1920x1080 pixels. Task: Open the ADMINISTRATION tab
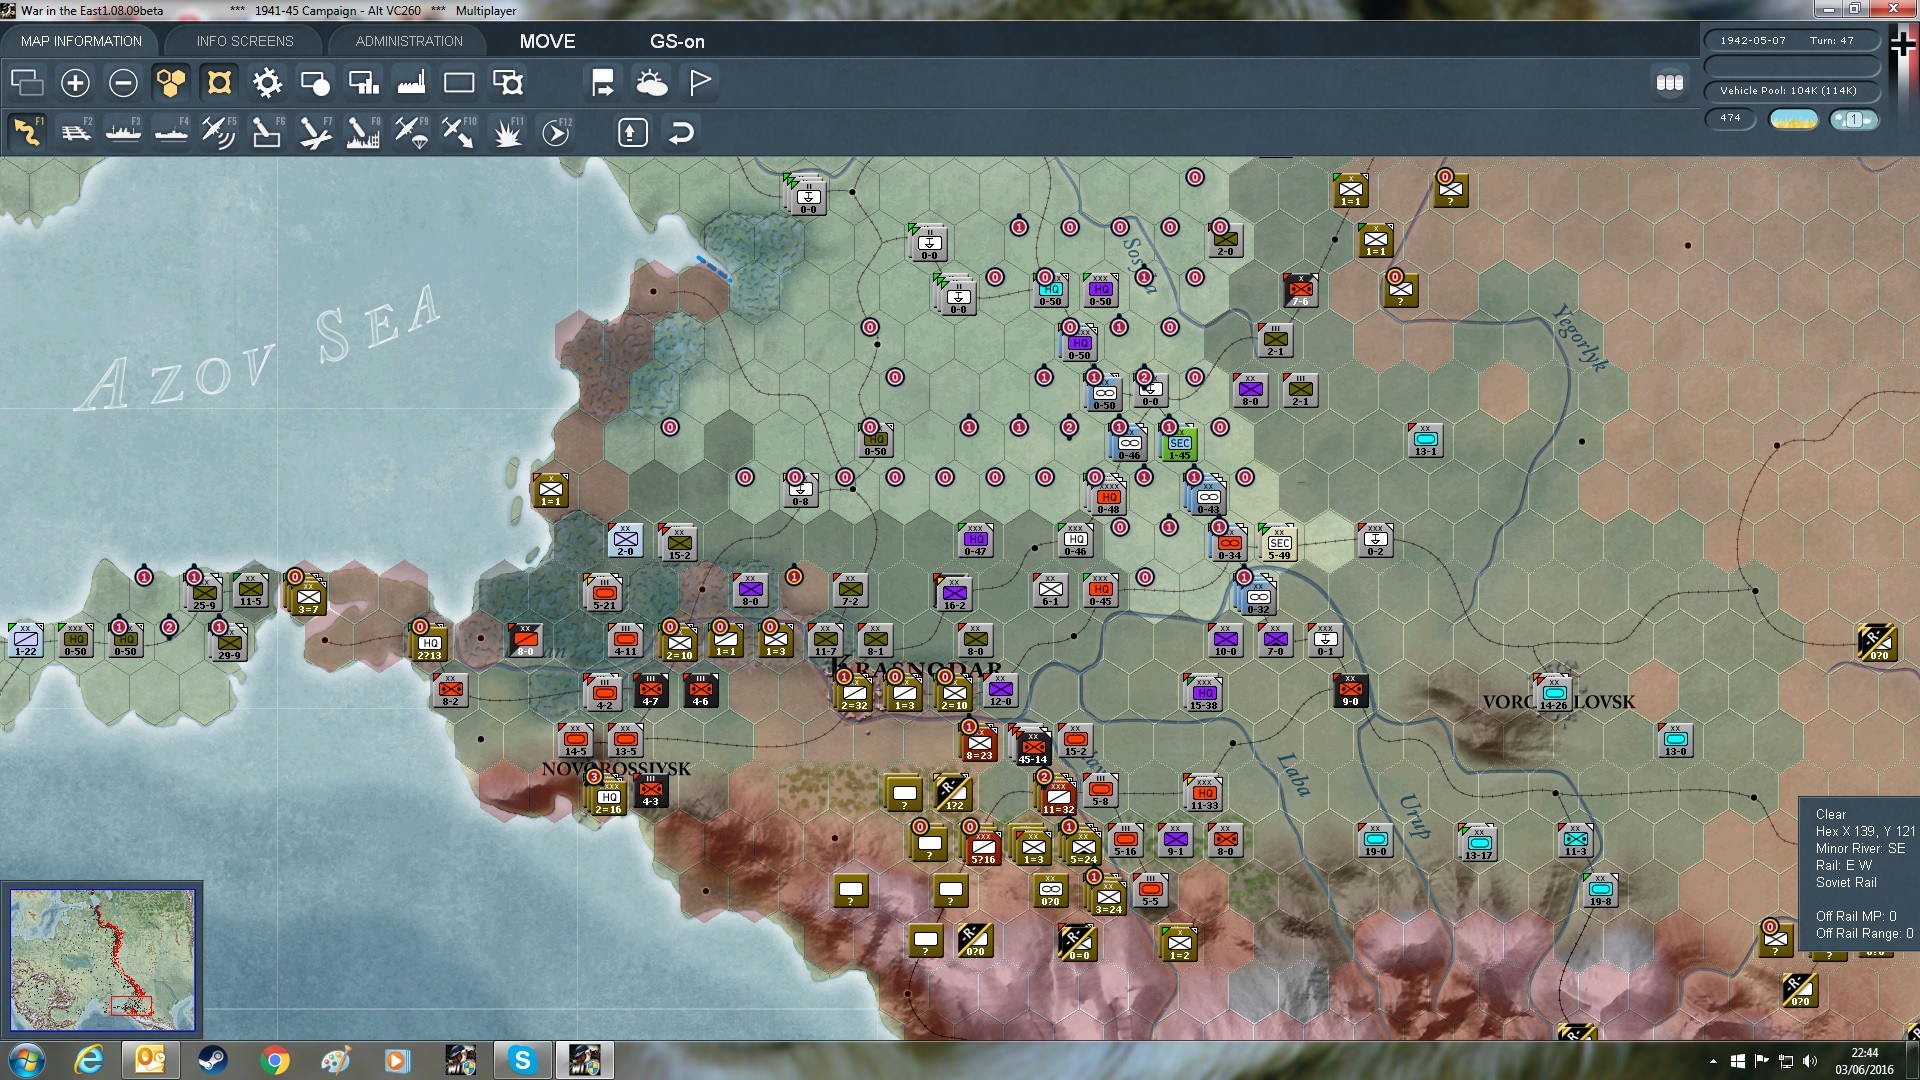(409, 41)
